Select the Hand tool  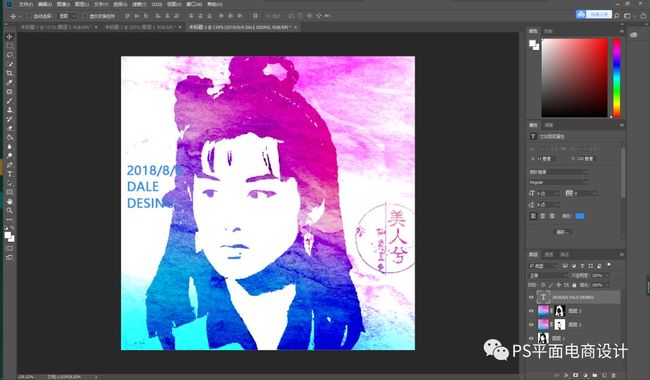(9, 201)
